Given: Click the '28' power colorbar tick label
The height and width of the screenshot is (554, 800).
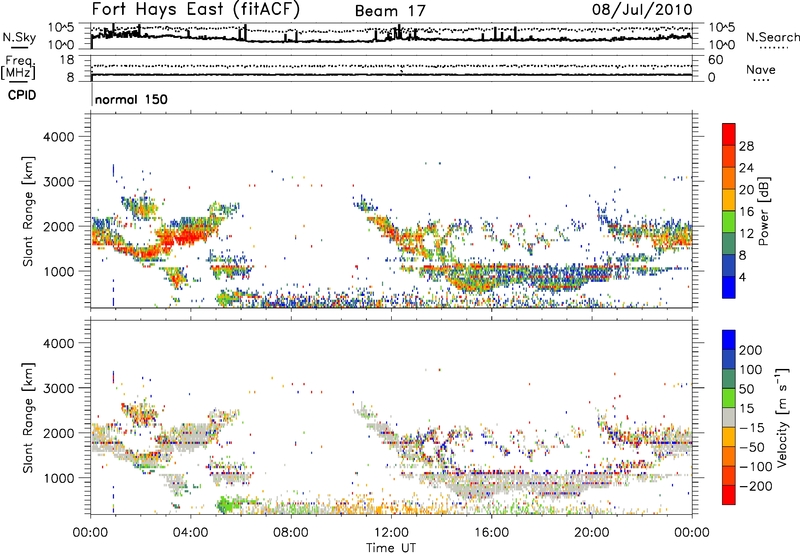Looking at the screenshot, I should tap(746, 146).
